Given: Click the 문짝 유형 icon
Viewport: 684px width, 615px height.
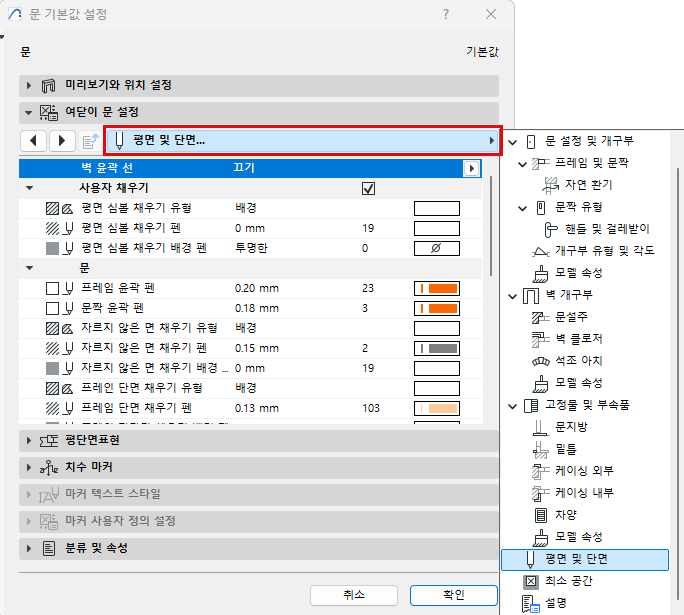Looking at the screenshot, I should click(541, 207).
